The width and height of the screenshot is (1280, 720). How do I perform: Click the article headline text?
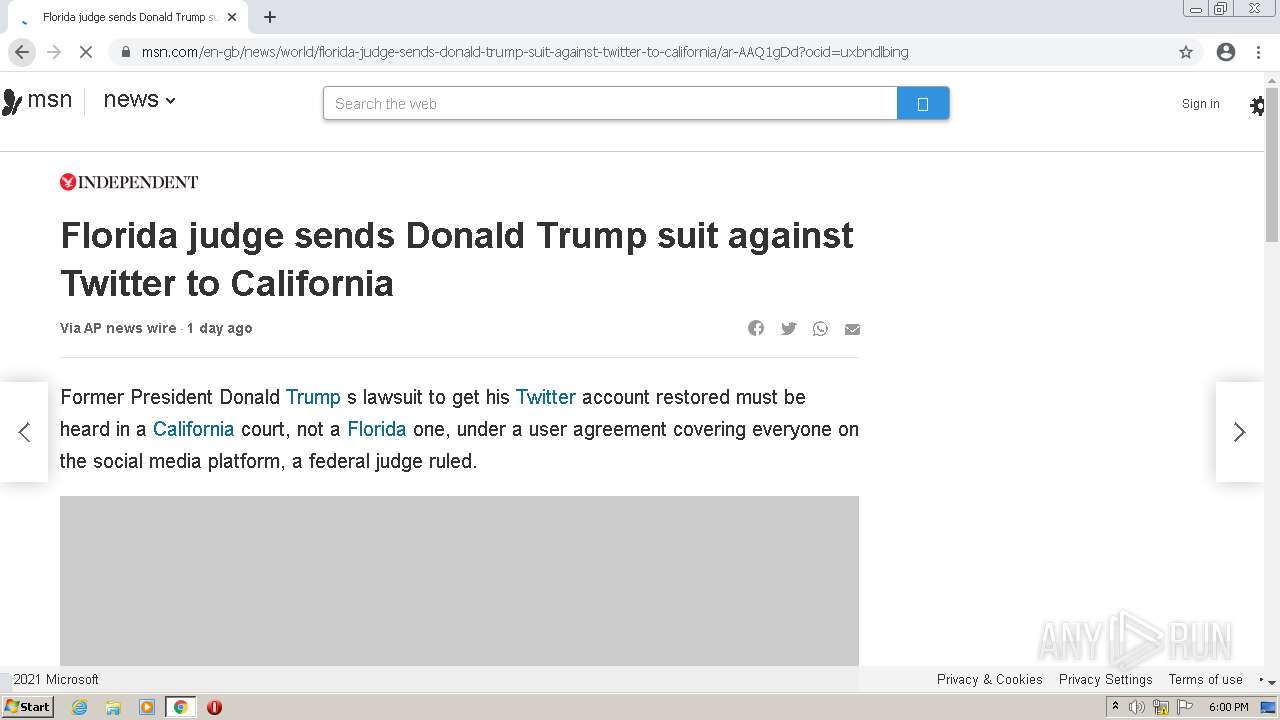coord(457,259)
